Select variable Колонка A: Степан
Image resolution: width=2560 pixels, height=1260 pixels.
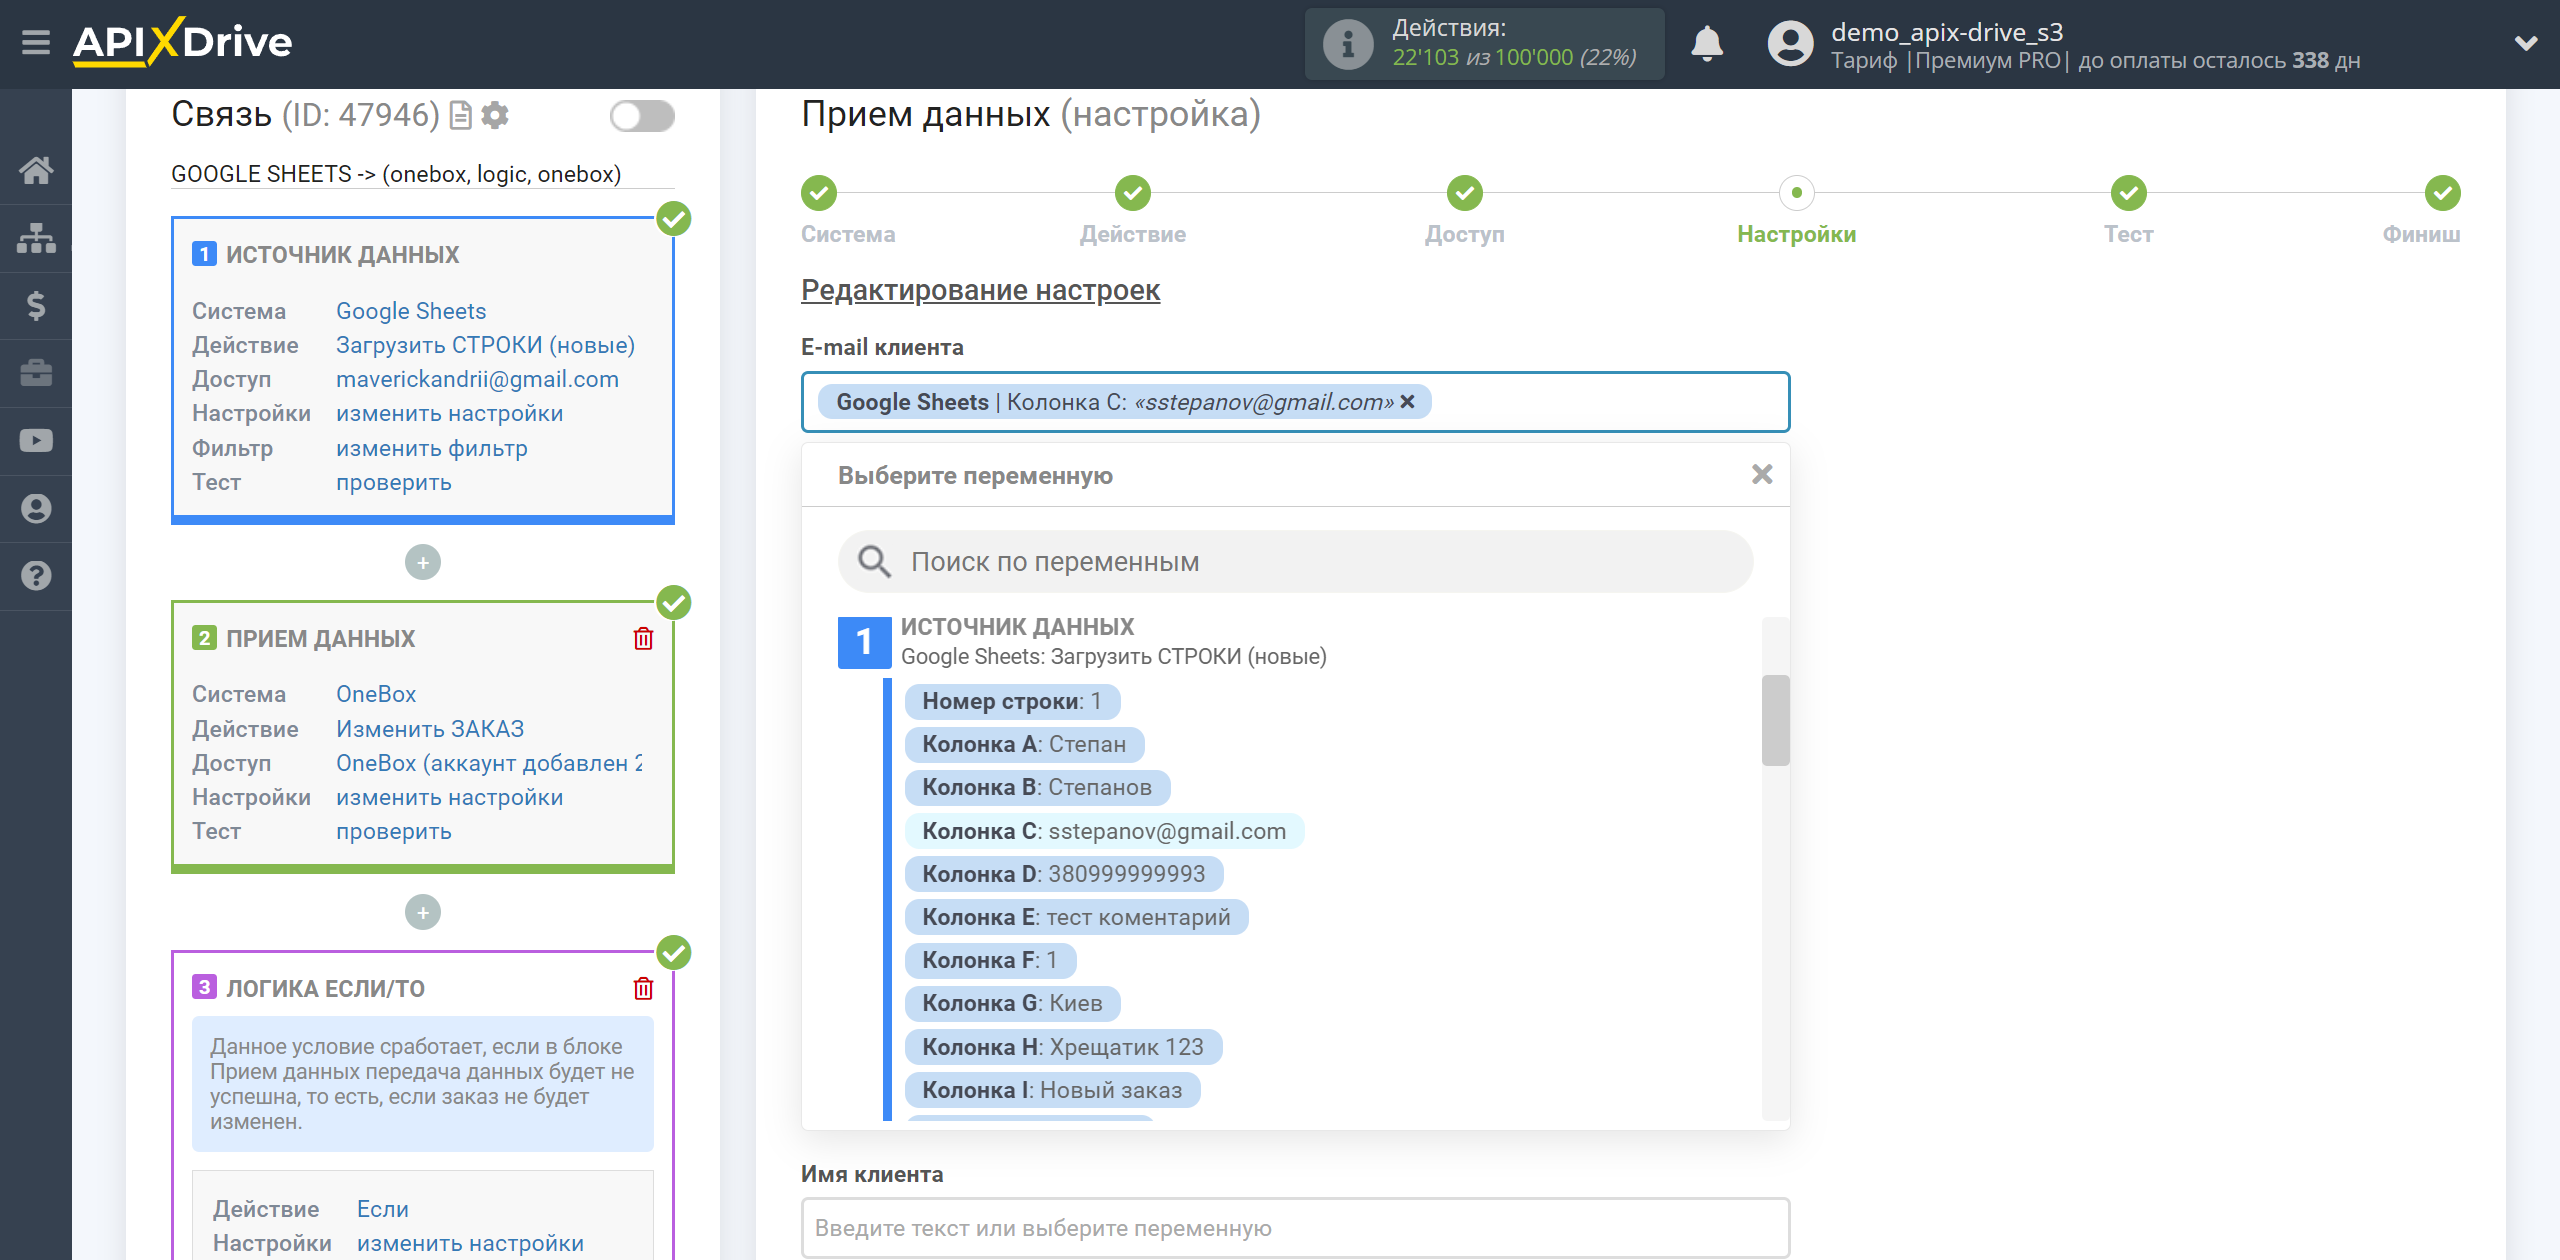(1024, 744)
